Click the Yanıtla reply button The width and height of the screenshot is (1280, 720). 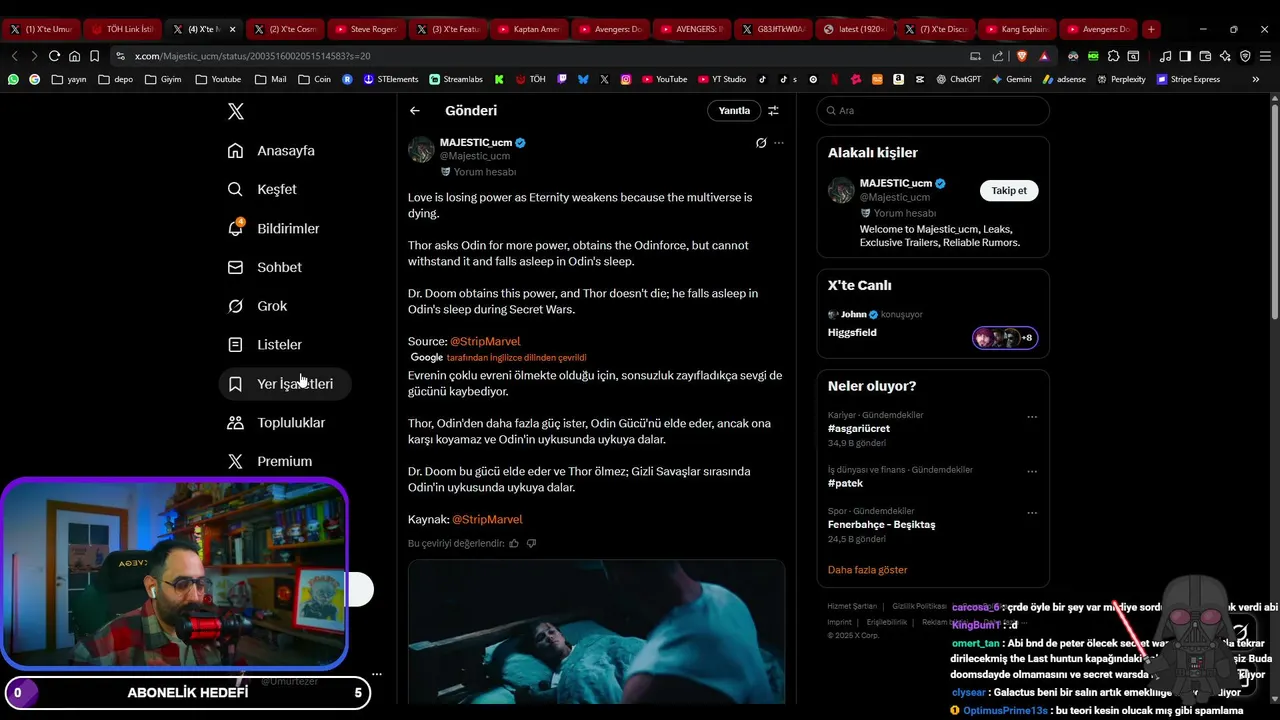(x=734, y=111)
